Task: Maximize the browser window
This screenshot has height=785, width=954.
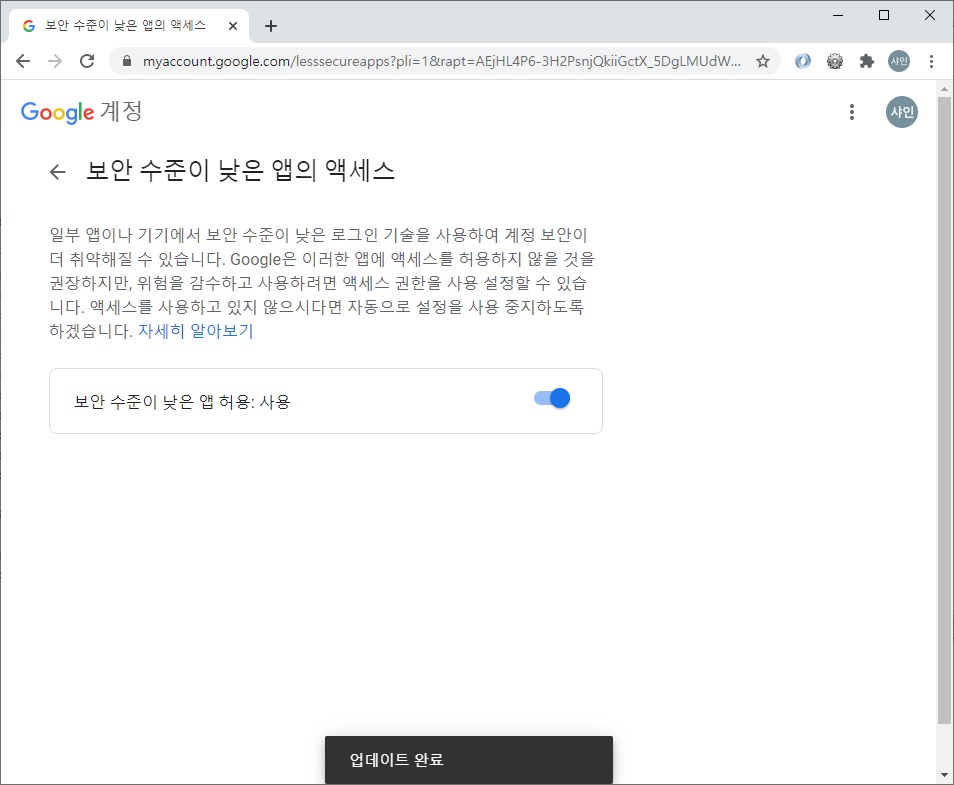Action: click(x=884, y=15)
